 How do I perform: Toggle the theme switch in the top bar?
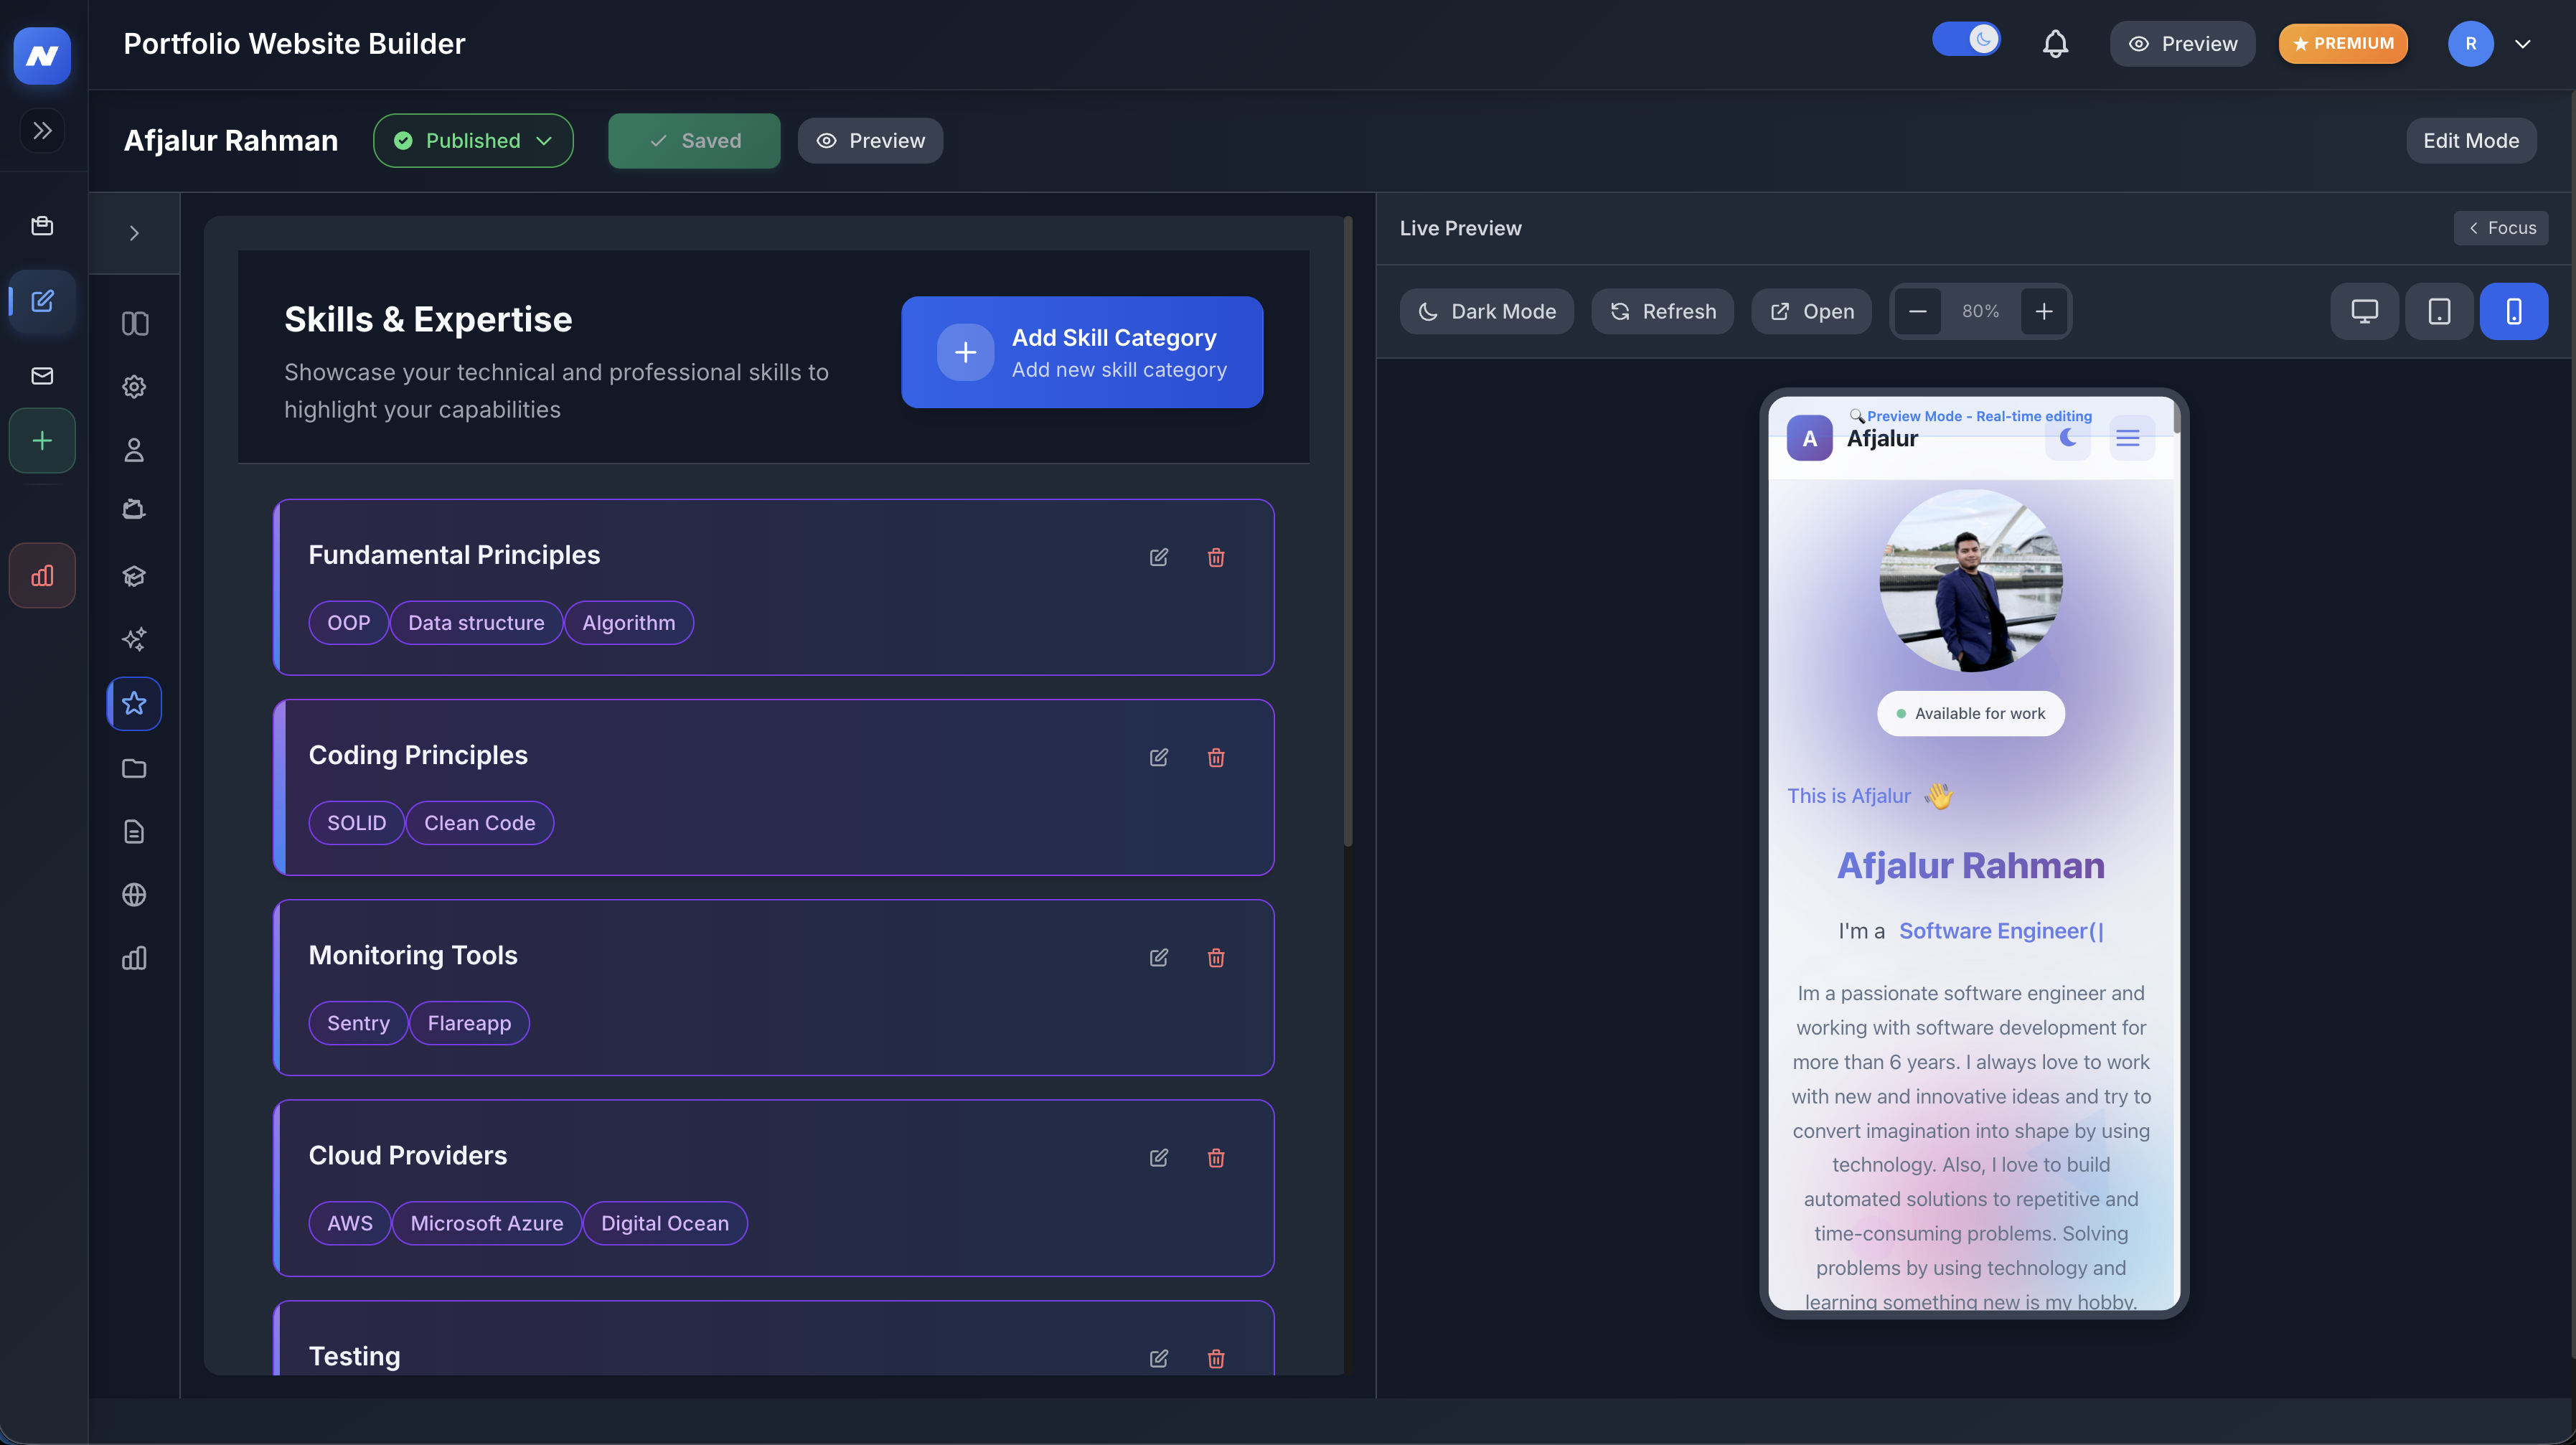click(x=1966, y=40)
